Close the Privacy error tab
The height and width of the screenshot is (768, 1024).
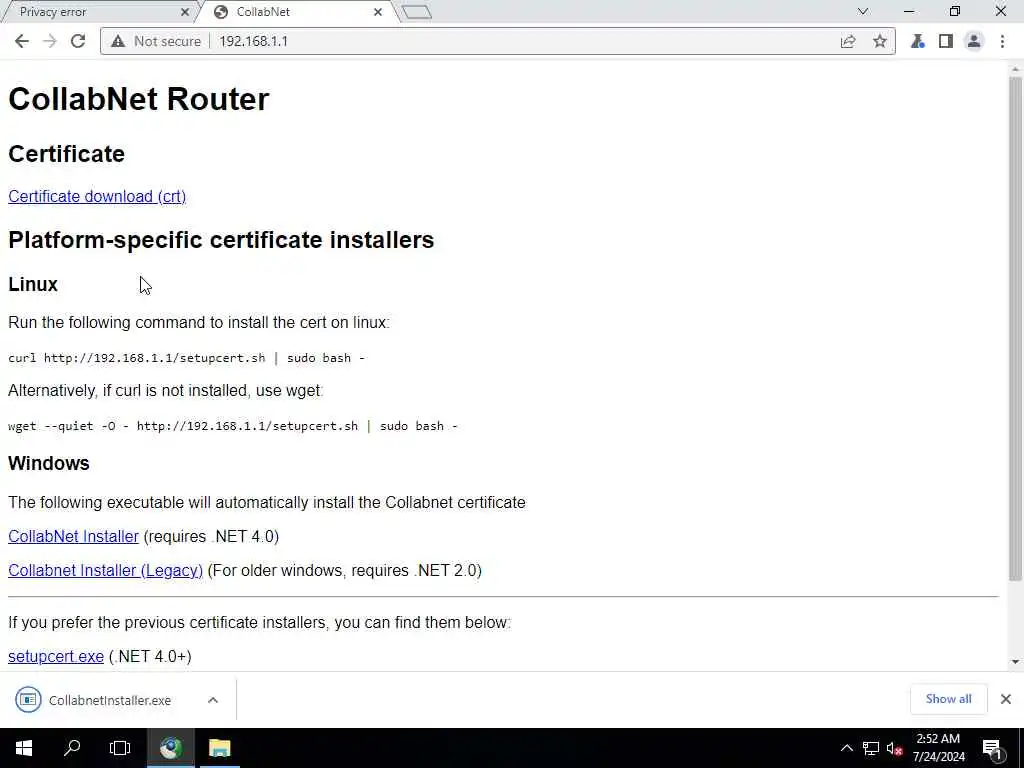point(184,12)
